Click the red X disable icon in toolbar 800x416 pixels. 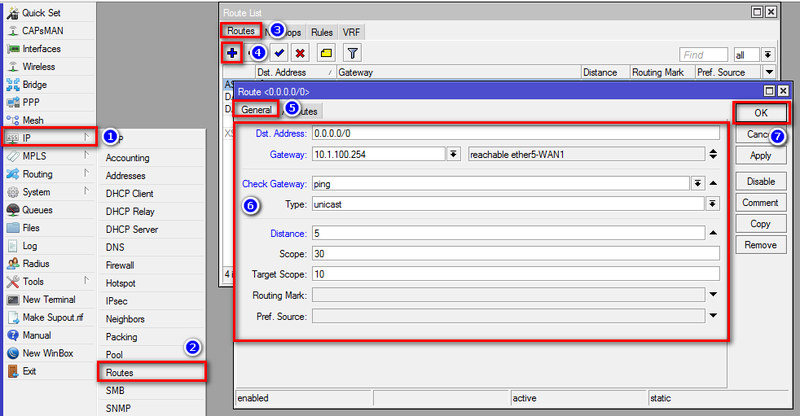[301, 53]
